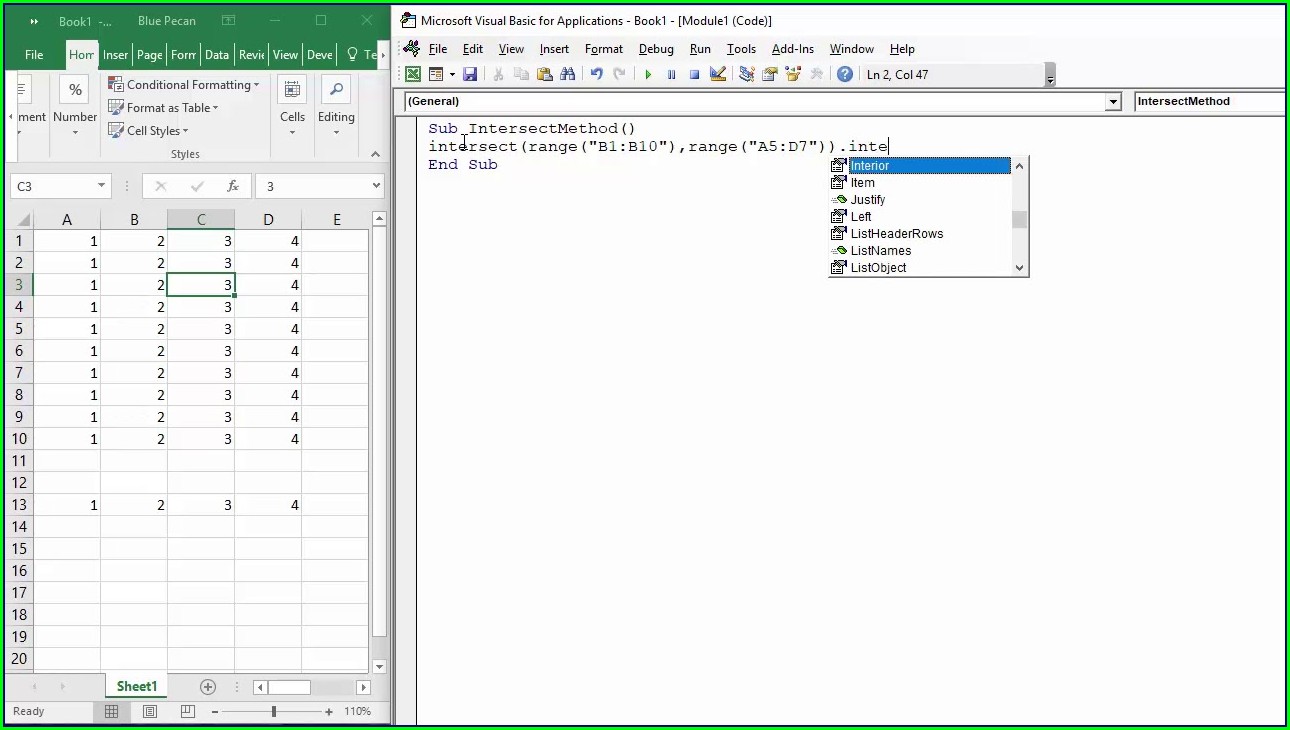Open the File menu in the VBA editor
Screen dimensions: 1290x730
coord(438,49)
